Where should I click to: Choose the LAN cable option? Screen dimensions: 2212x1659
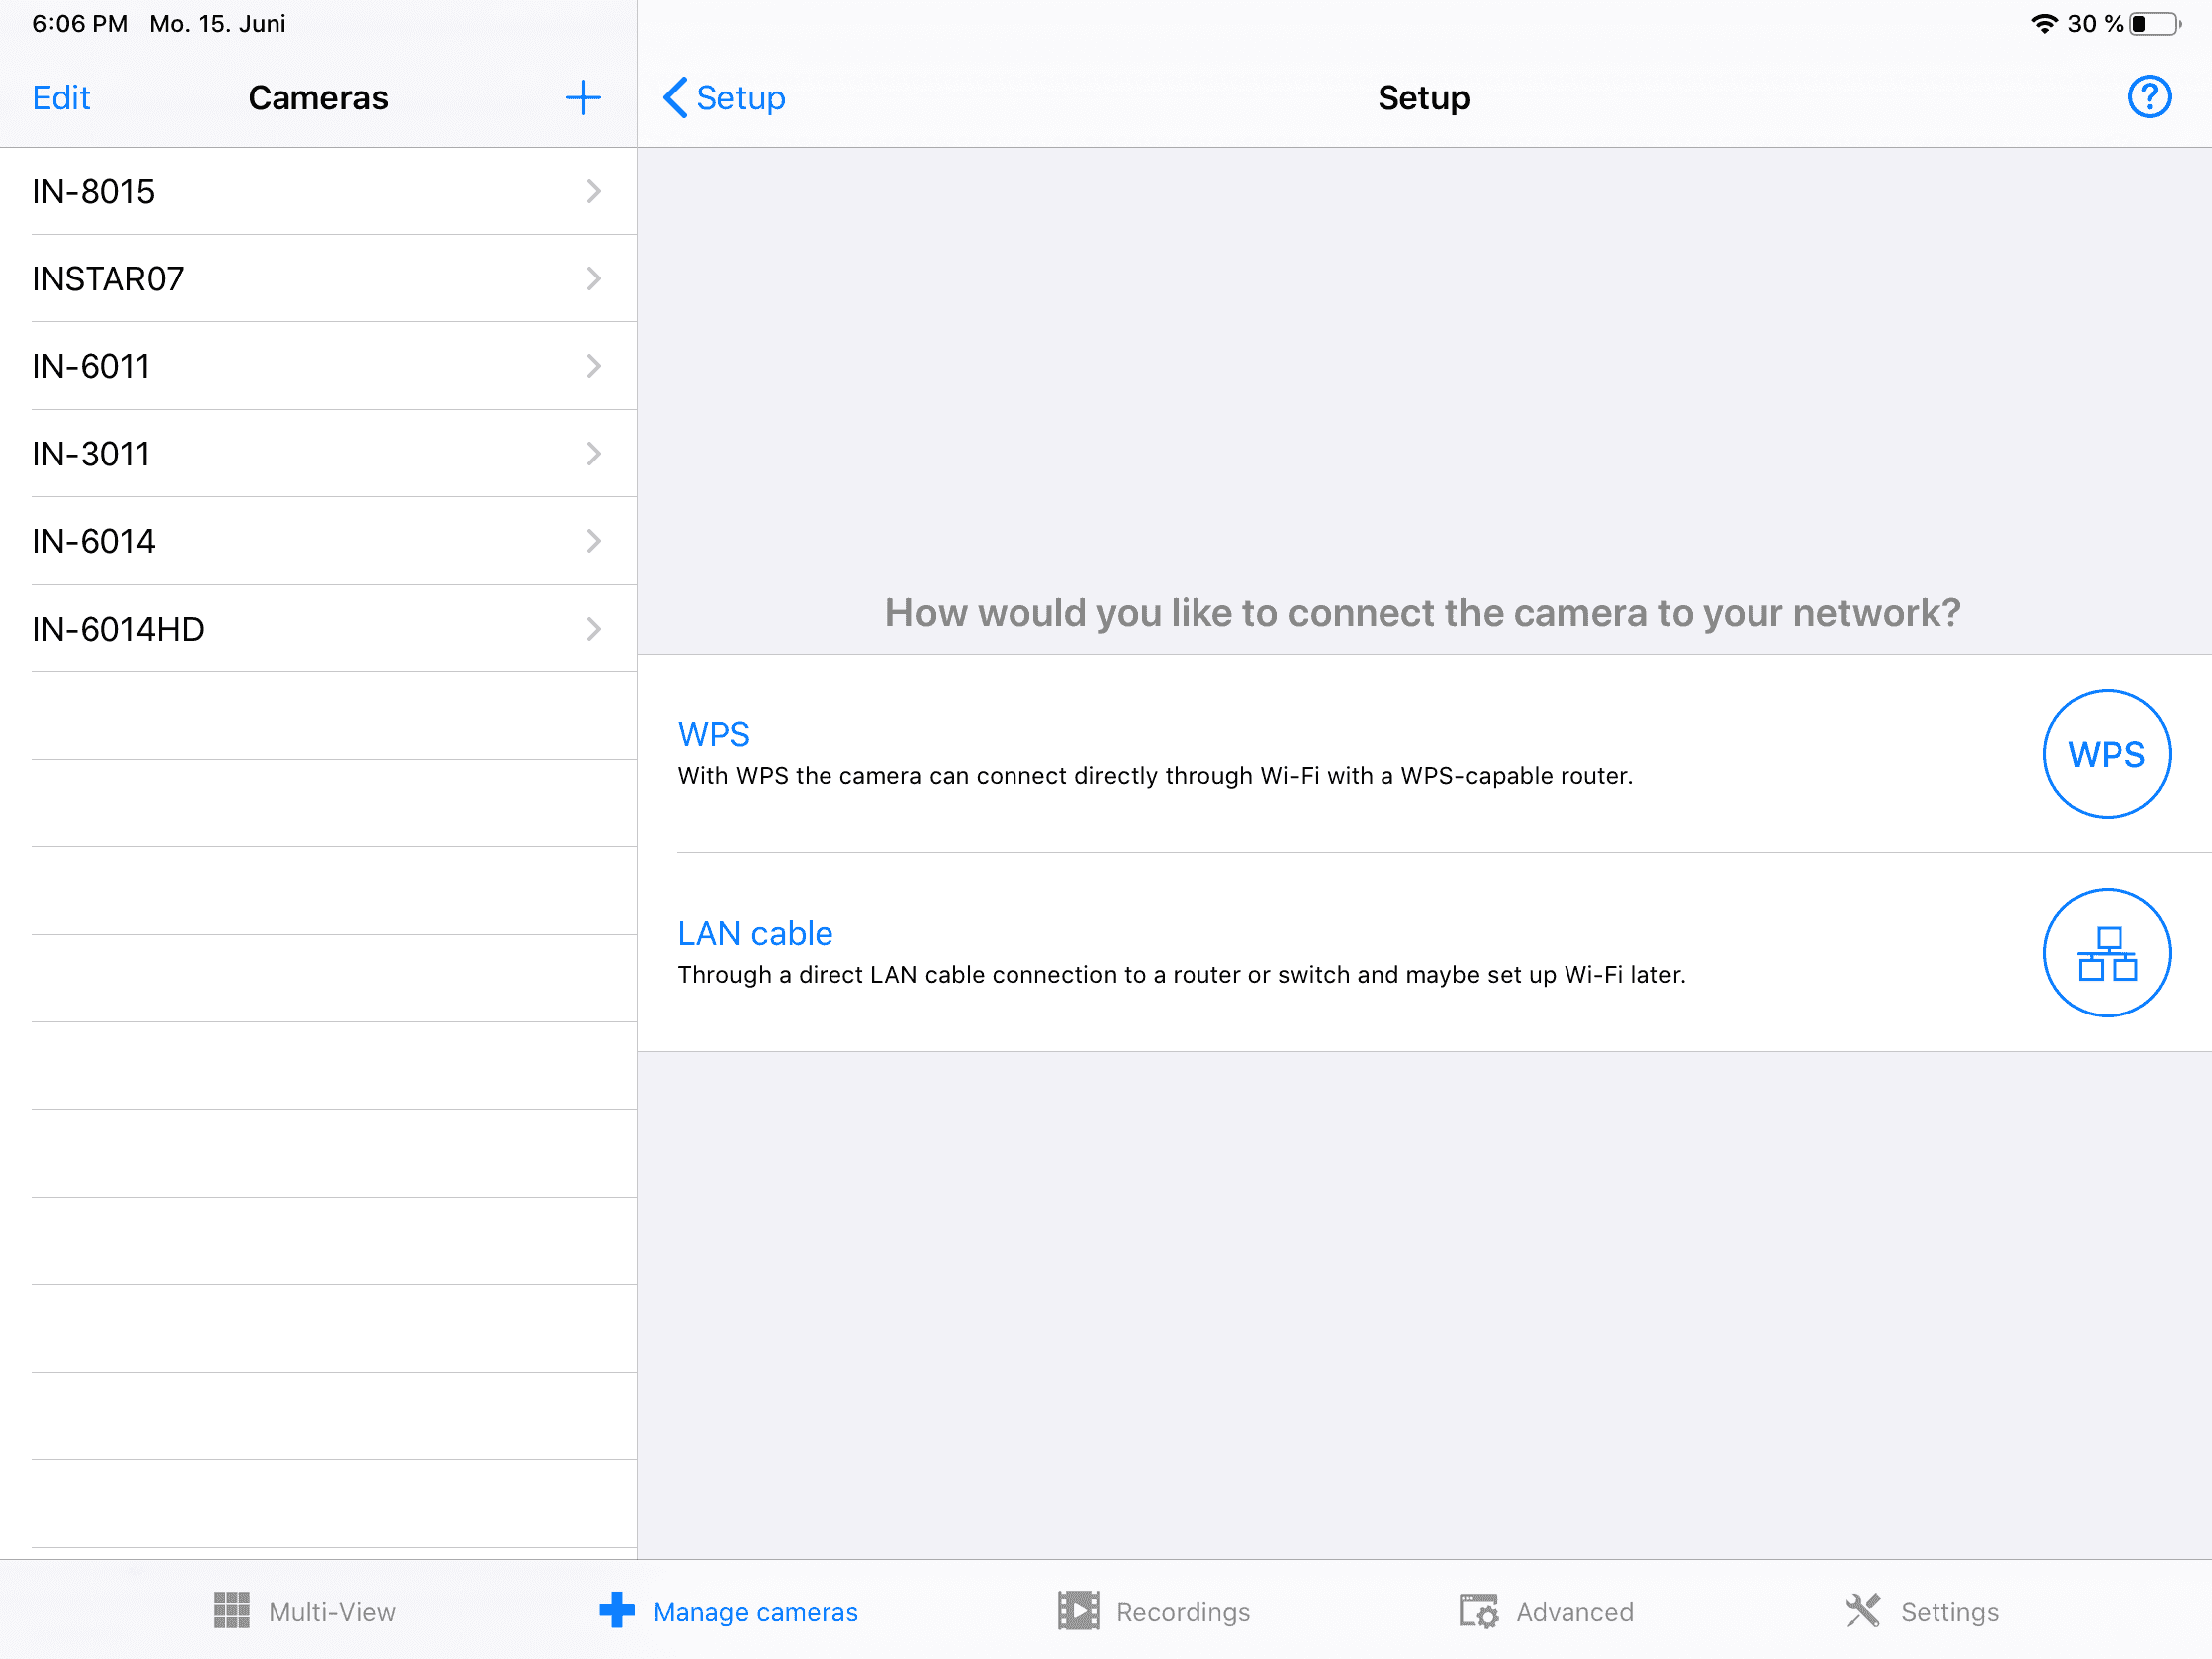click(755, 933)
